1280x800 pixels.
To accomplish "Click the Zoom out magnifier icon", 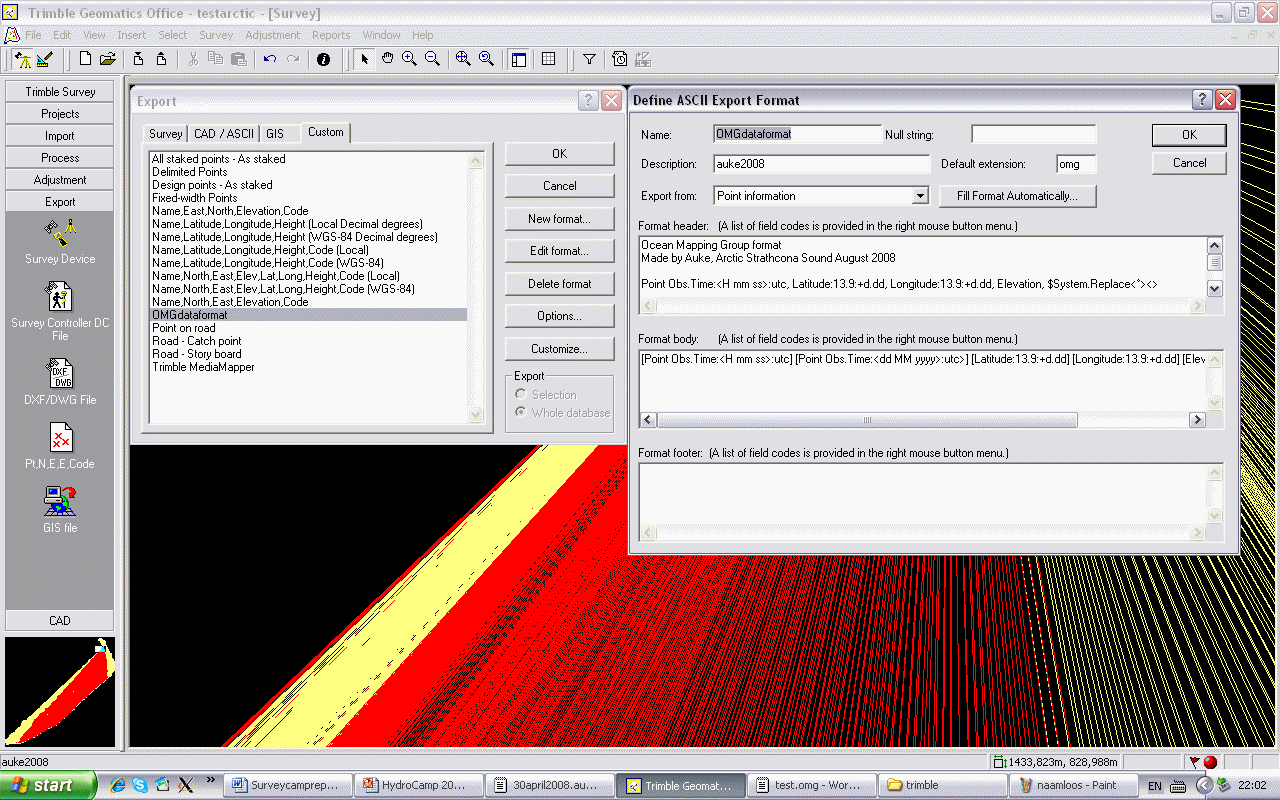I will tap(432, 59).
